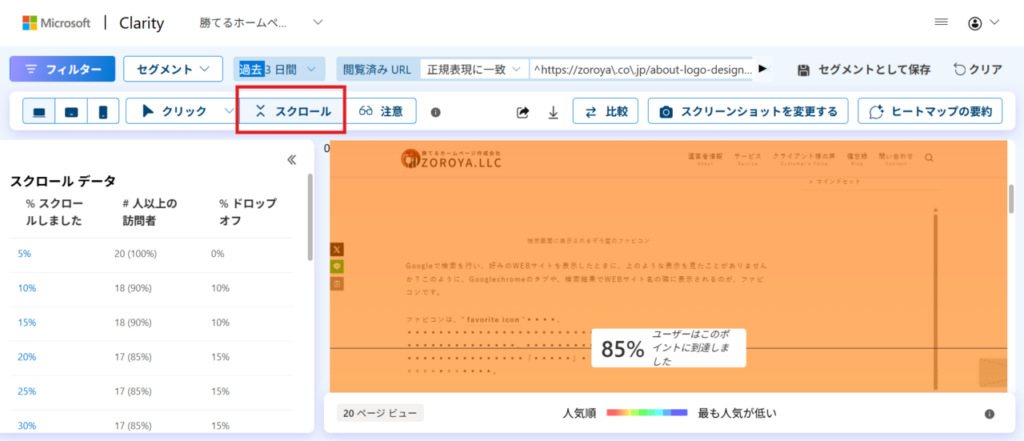The width and height of the screenshot is (1024, 441).
Task: Click the heatmap info circle icon
Action: click(x=435, y=113)
